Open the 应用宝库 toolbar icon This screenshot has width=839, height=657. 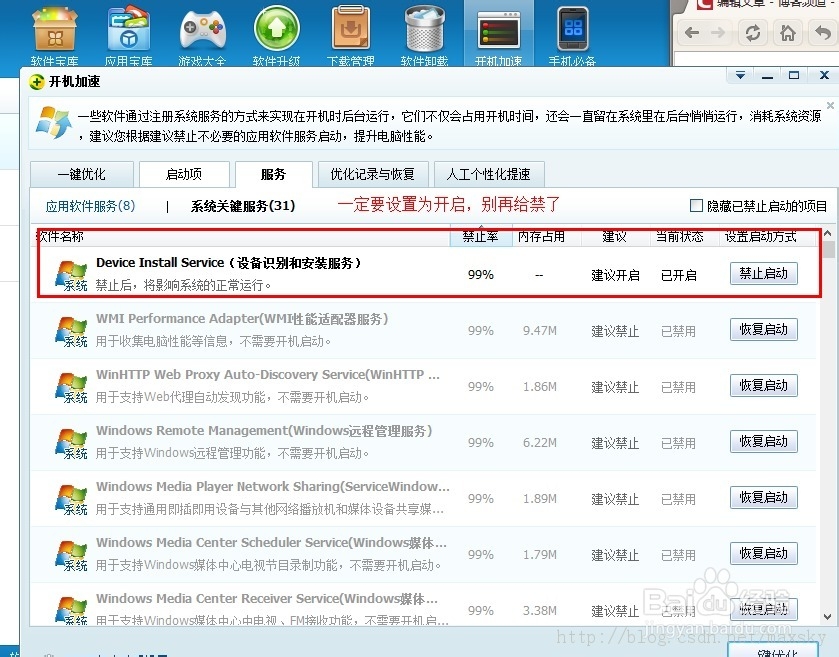tap(128, 30)
